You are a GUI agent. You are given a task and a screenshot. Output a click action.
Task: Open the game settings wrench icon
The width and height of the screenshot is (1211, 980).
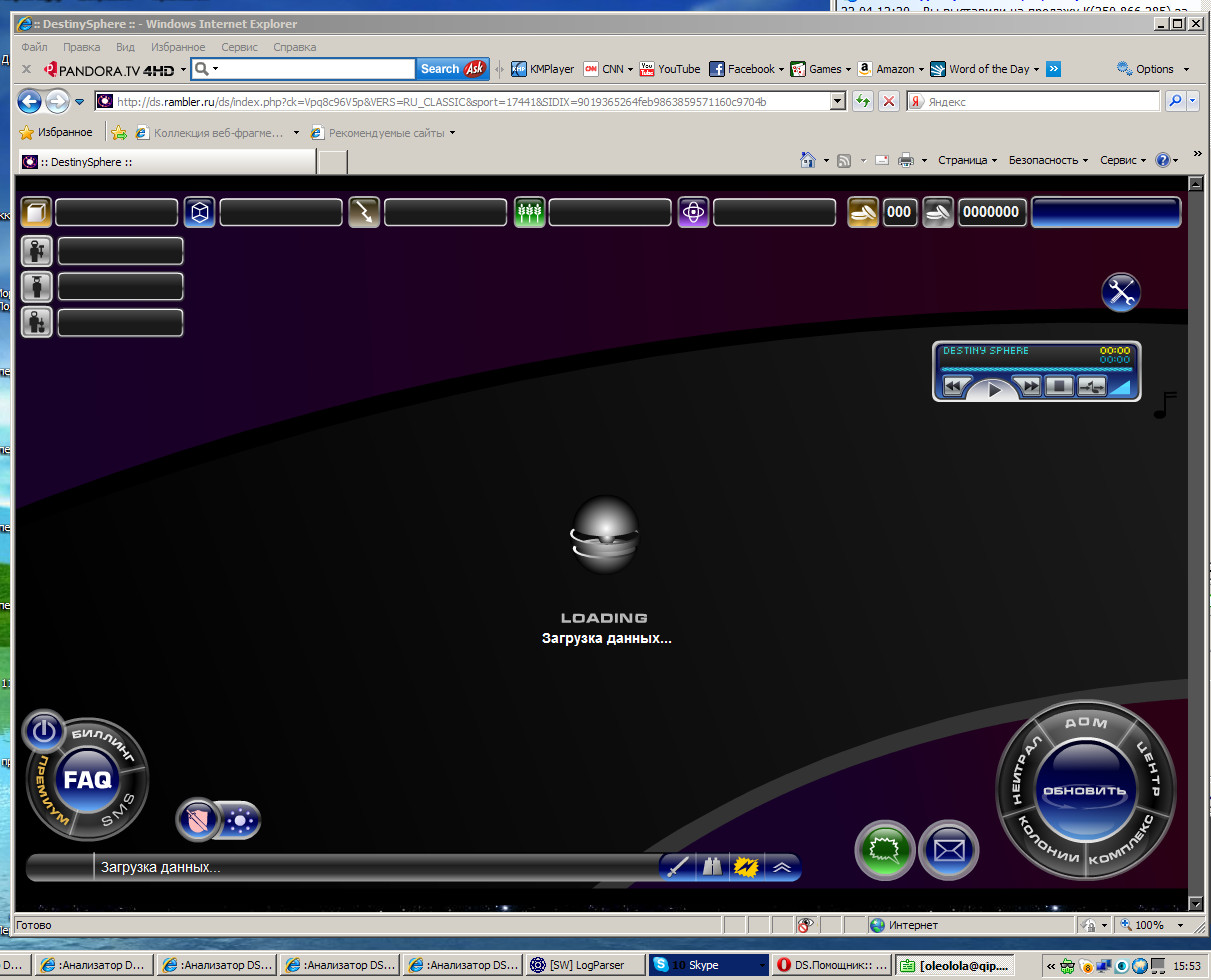pos(1121,292)
